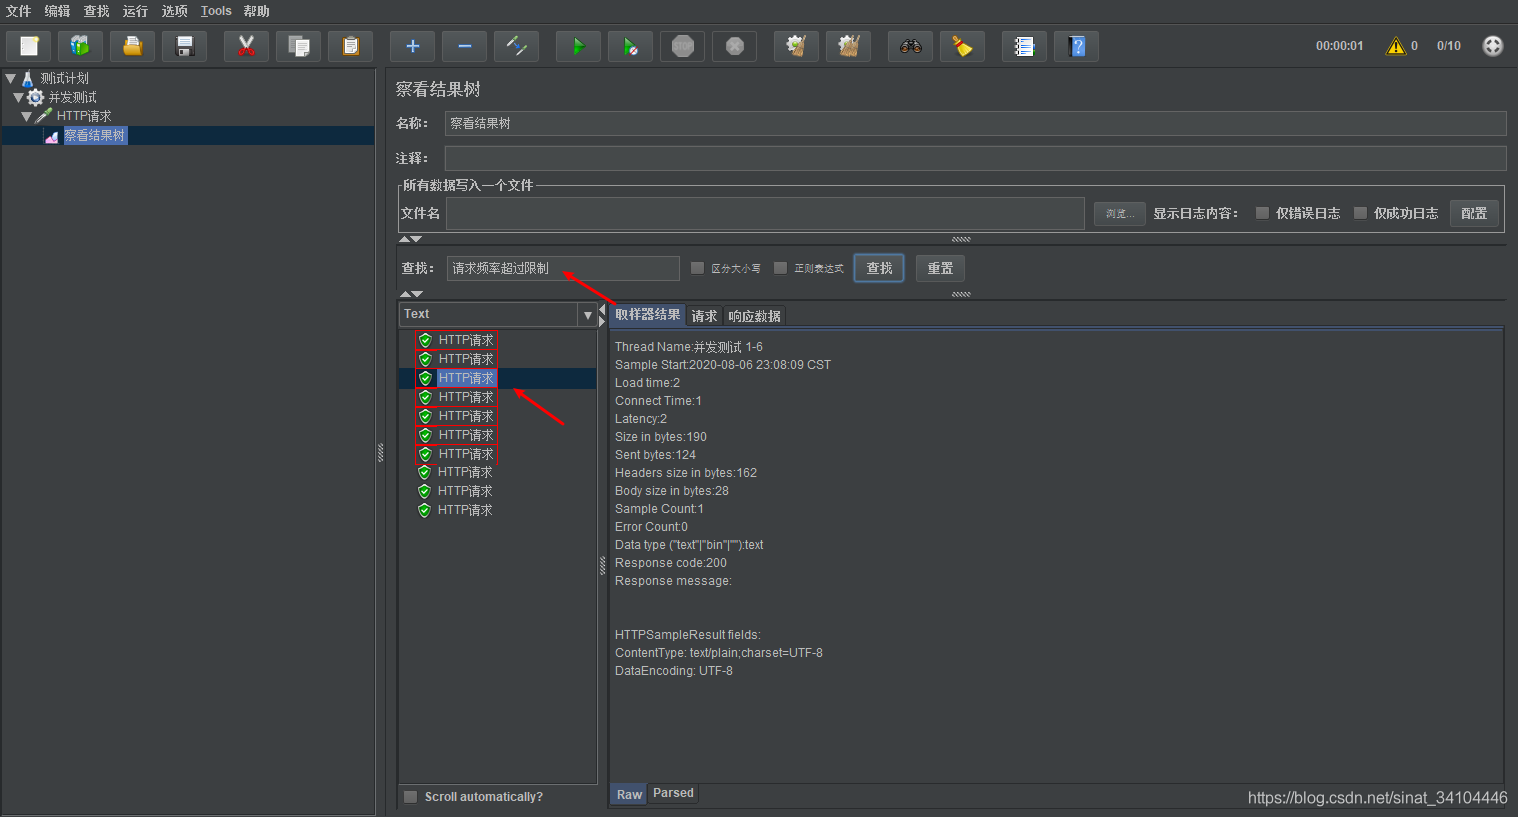This screenshot has width=1518, height=817.
Task: Click the 浏览 button
Action: click(x=1119, y=213)
